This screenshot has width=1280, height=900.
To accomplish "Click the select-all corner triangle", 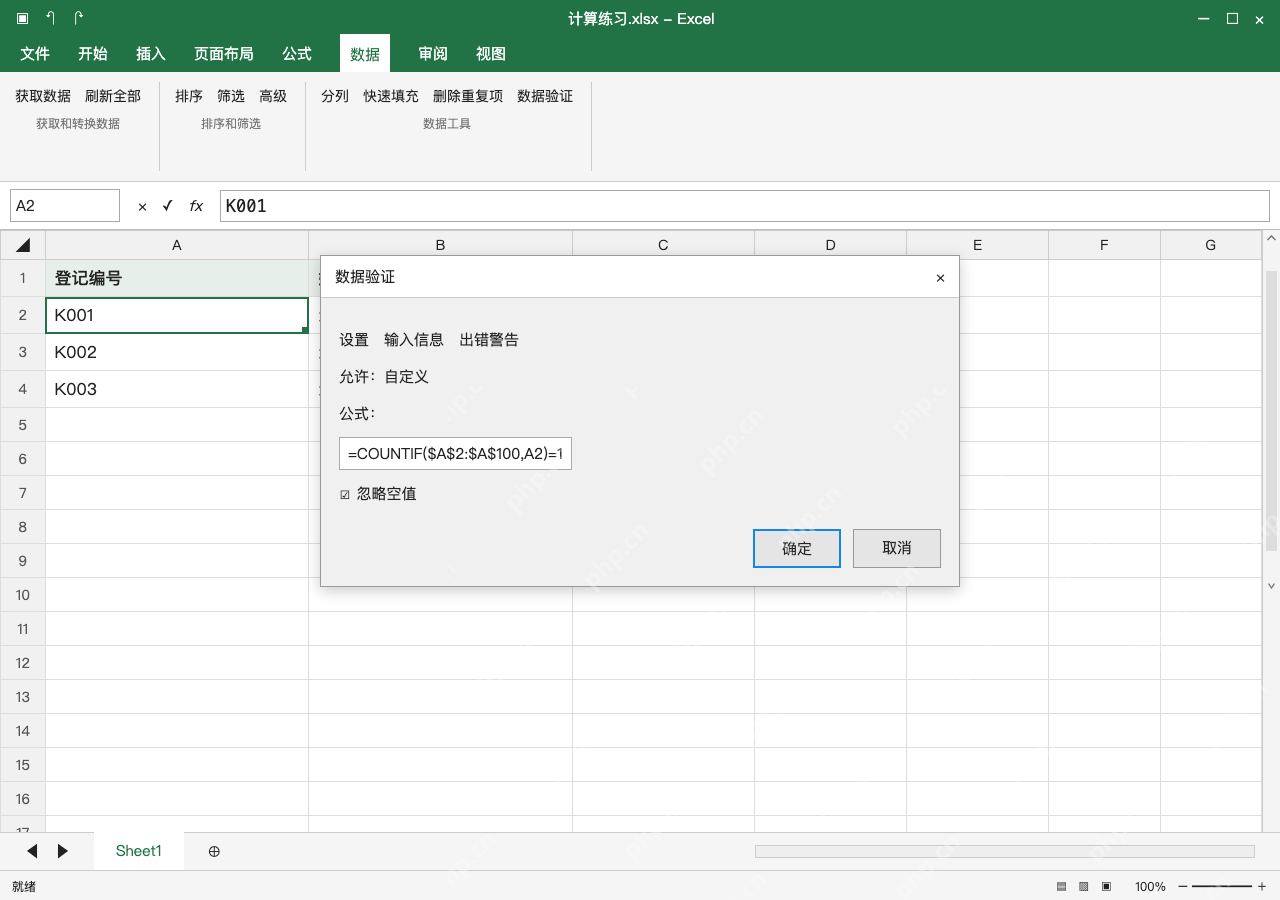I will tap(23, 245).
